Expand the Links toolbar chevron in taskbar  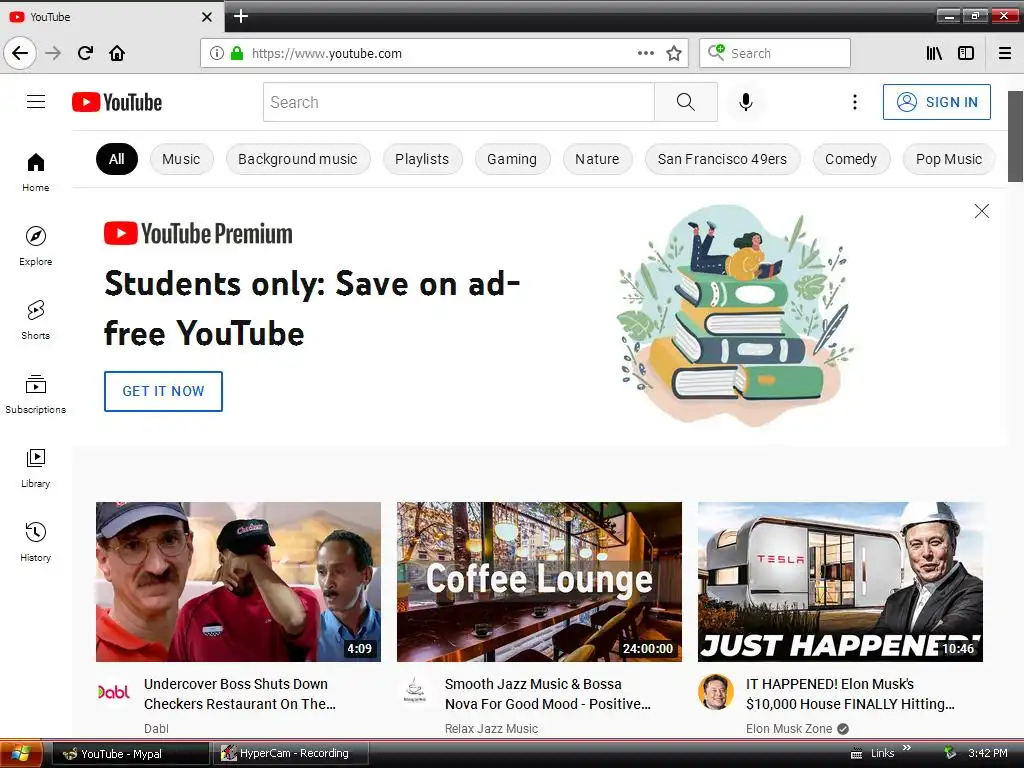coord(906,748)
